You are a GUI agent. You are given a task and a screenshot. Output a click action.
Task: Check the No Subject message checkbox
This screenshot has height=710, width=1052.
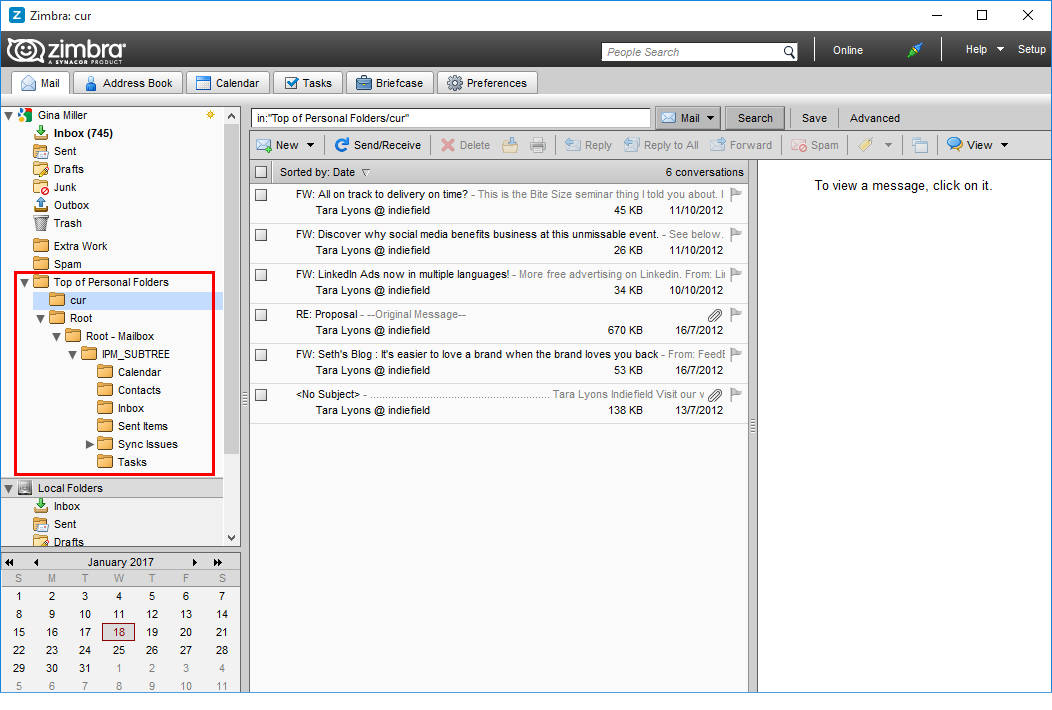(262, 395)
